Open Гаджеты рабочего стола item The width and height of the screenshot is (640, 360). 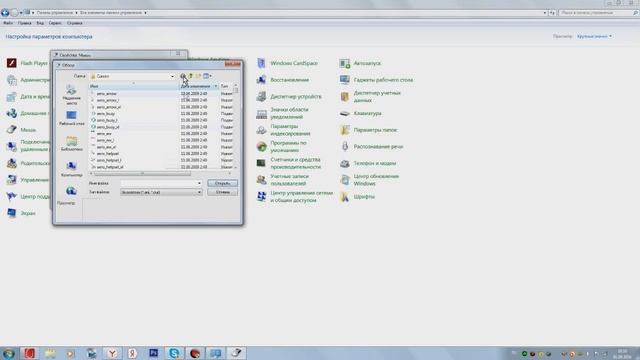coord(376,80)
